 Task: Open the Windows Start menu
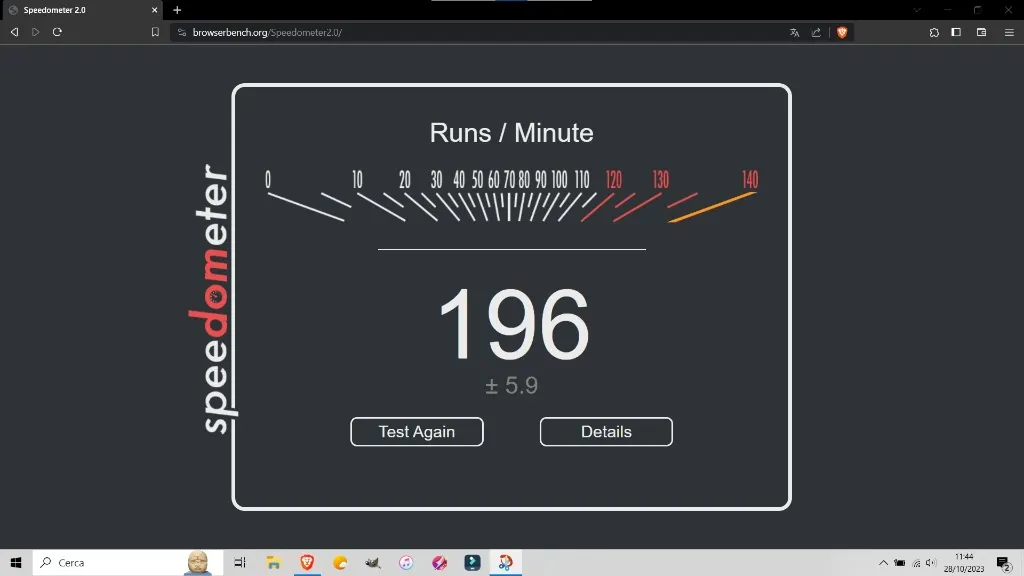point(16,562)
